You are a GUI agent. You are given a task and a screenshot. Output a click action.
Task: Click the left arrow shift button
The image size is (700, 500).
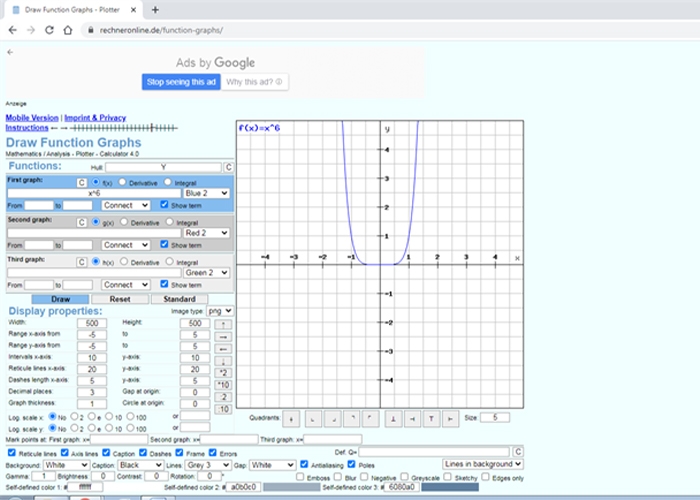click(x=223, y=349)
